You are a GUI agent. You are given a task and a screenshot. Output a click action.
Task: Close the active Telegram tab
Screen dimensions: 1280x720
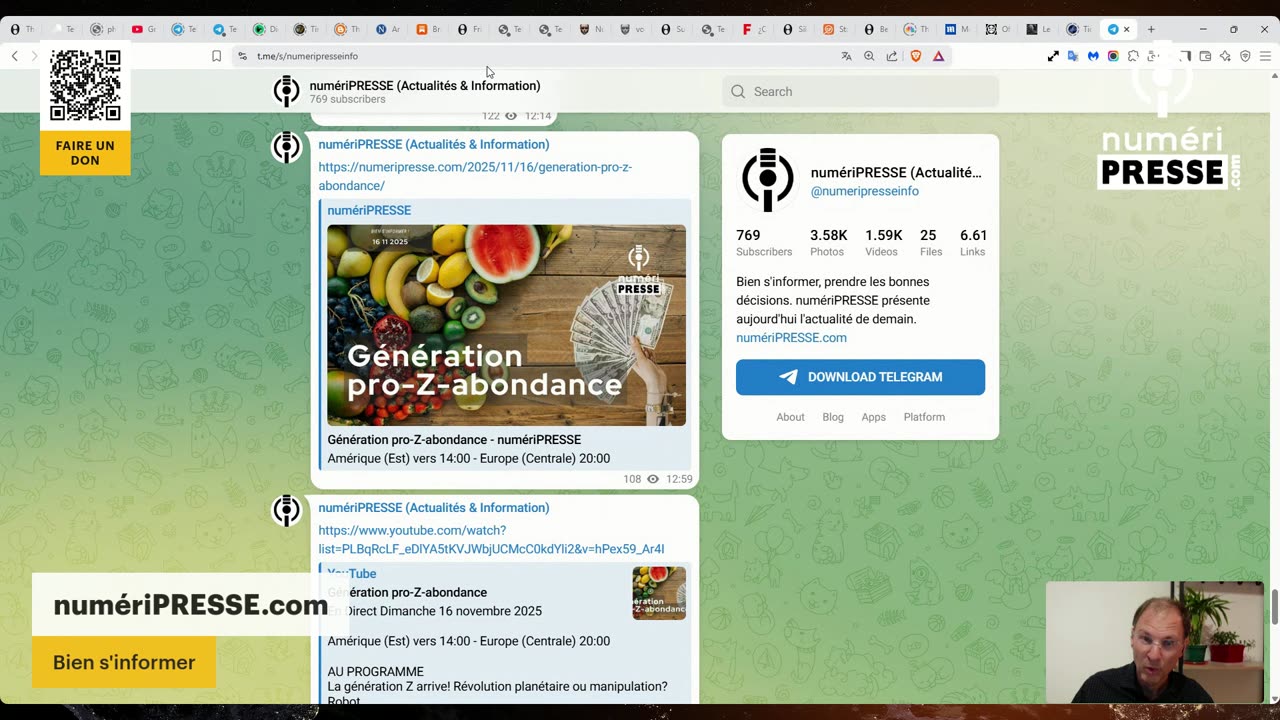coord(1127,29)
